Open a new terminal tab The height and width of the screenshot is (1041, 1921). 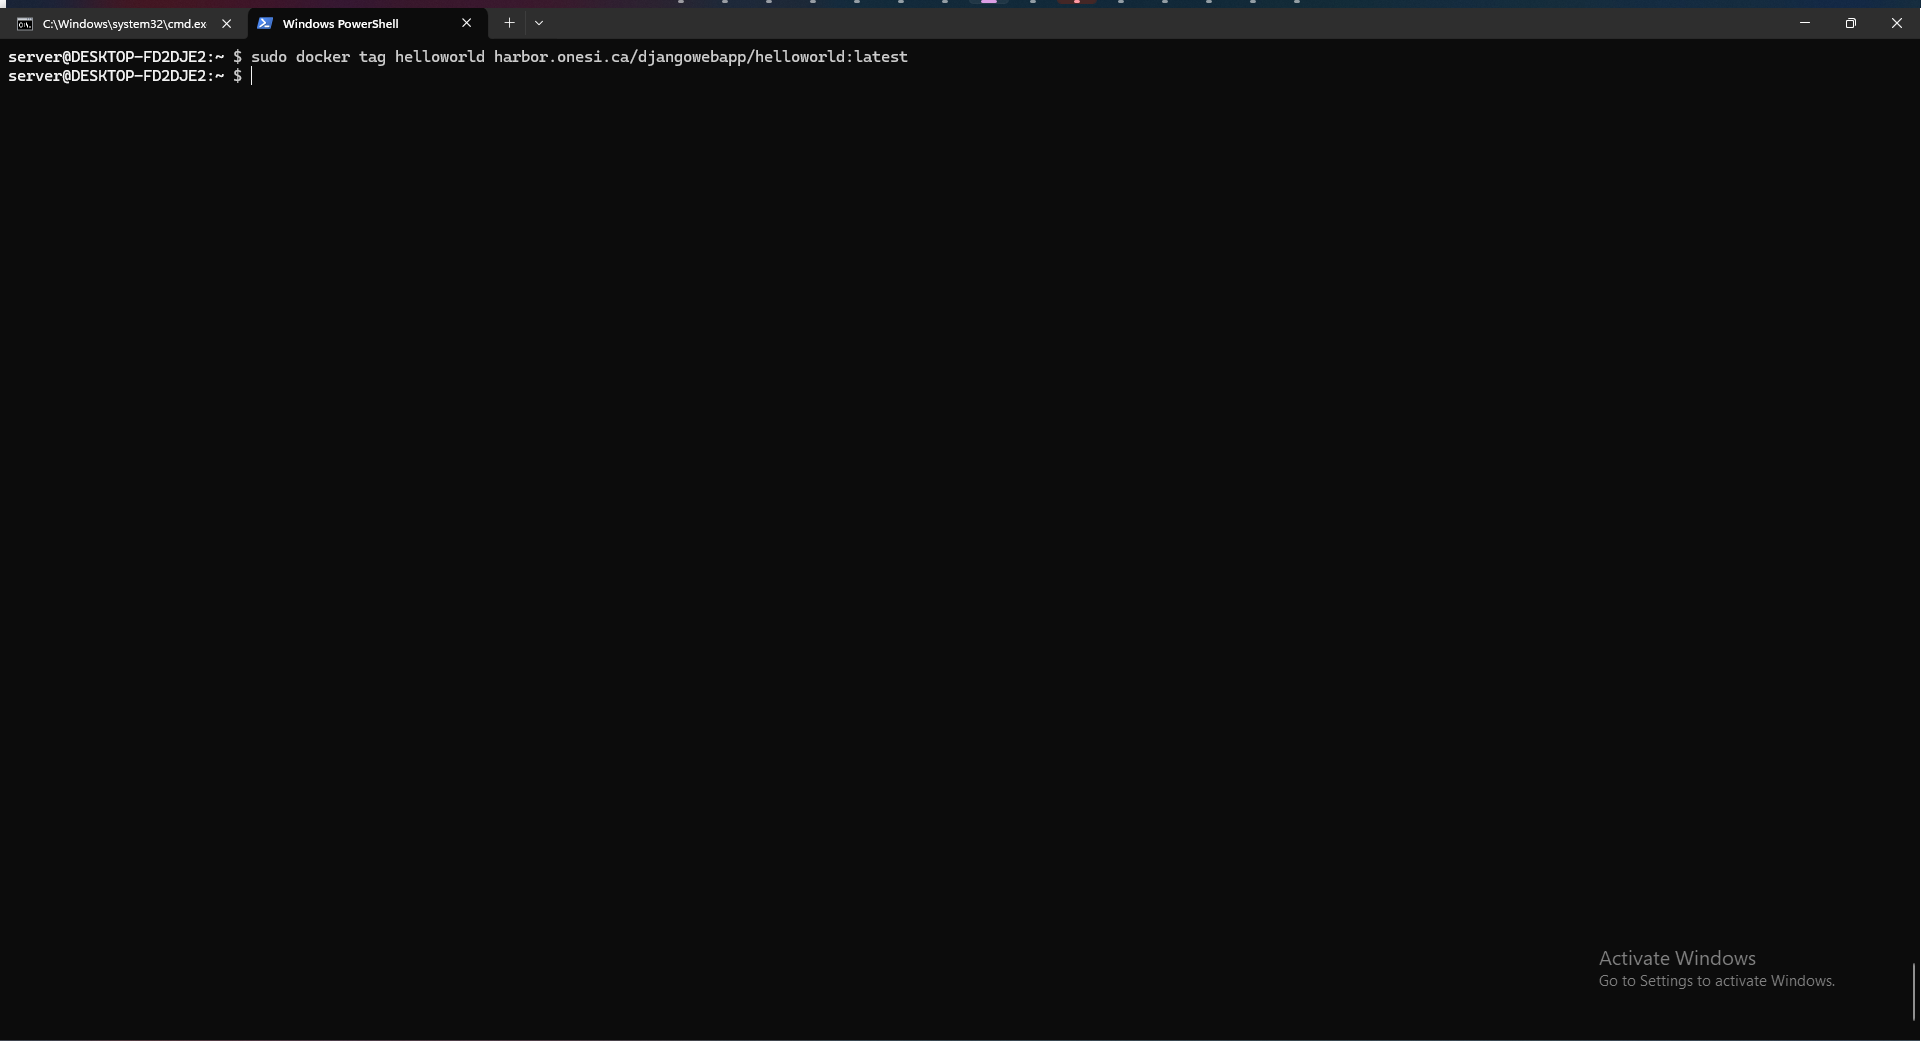509,23
